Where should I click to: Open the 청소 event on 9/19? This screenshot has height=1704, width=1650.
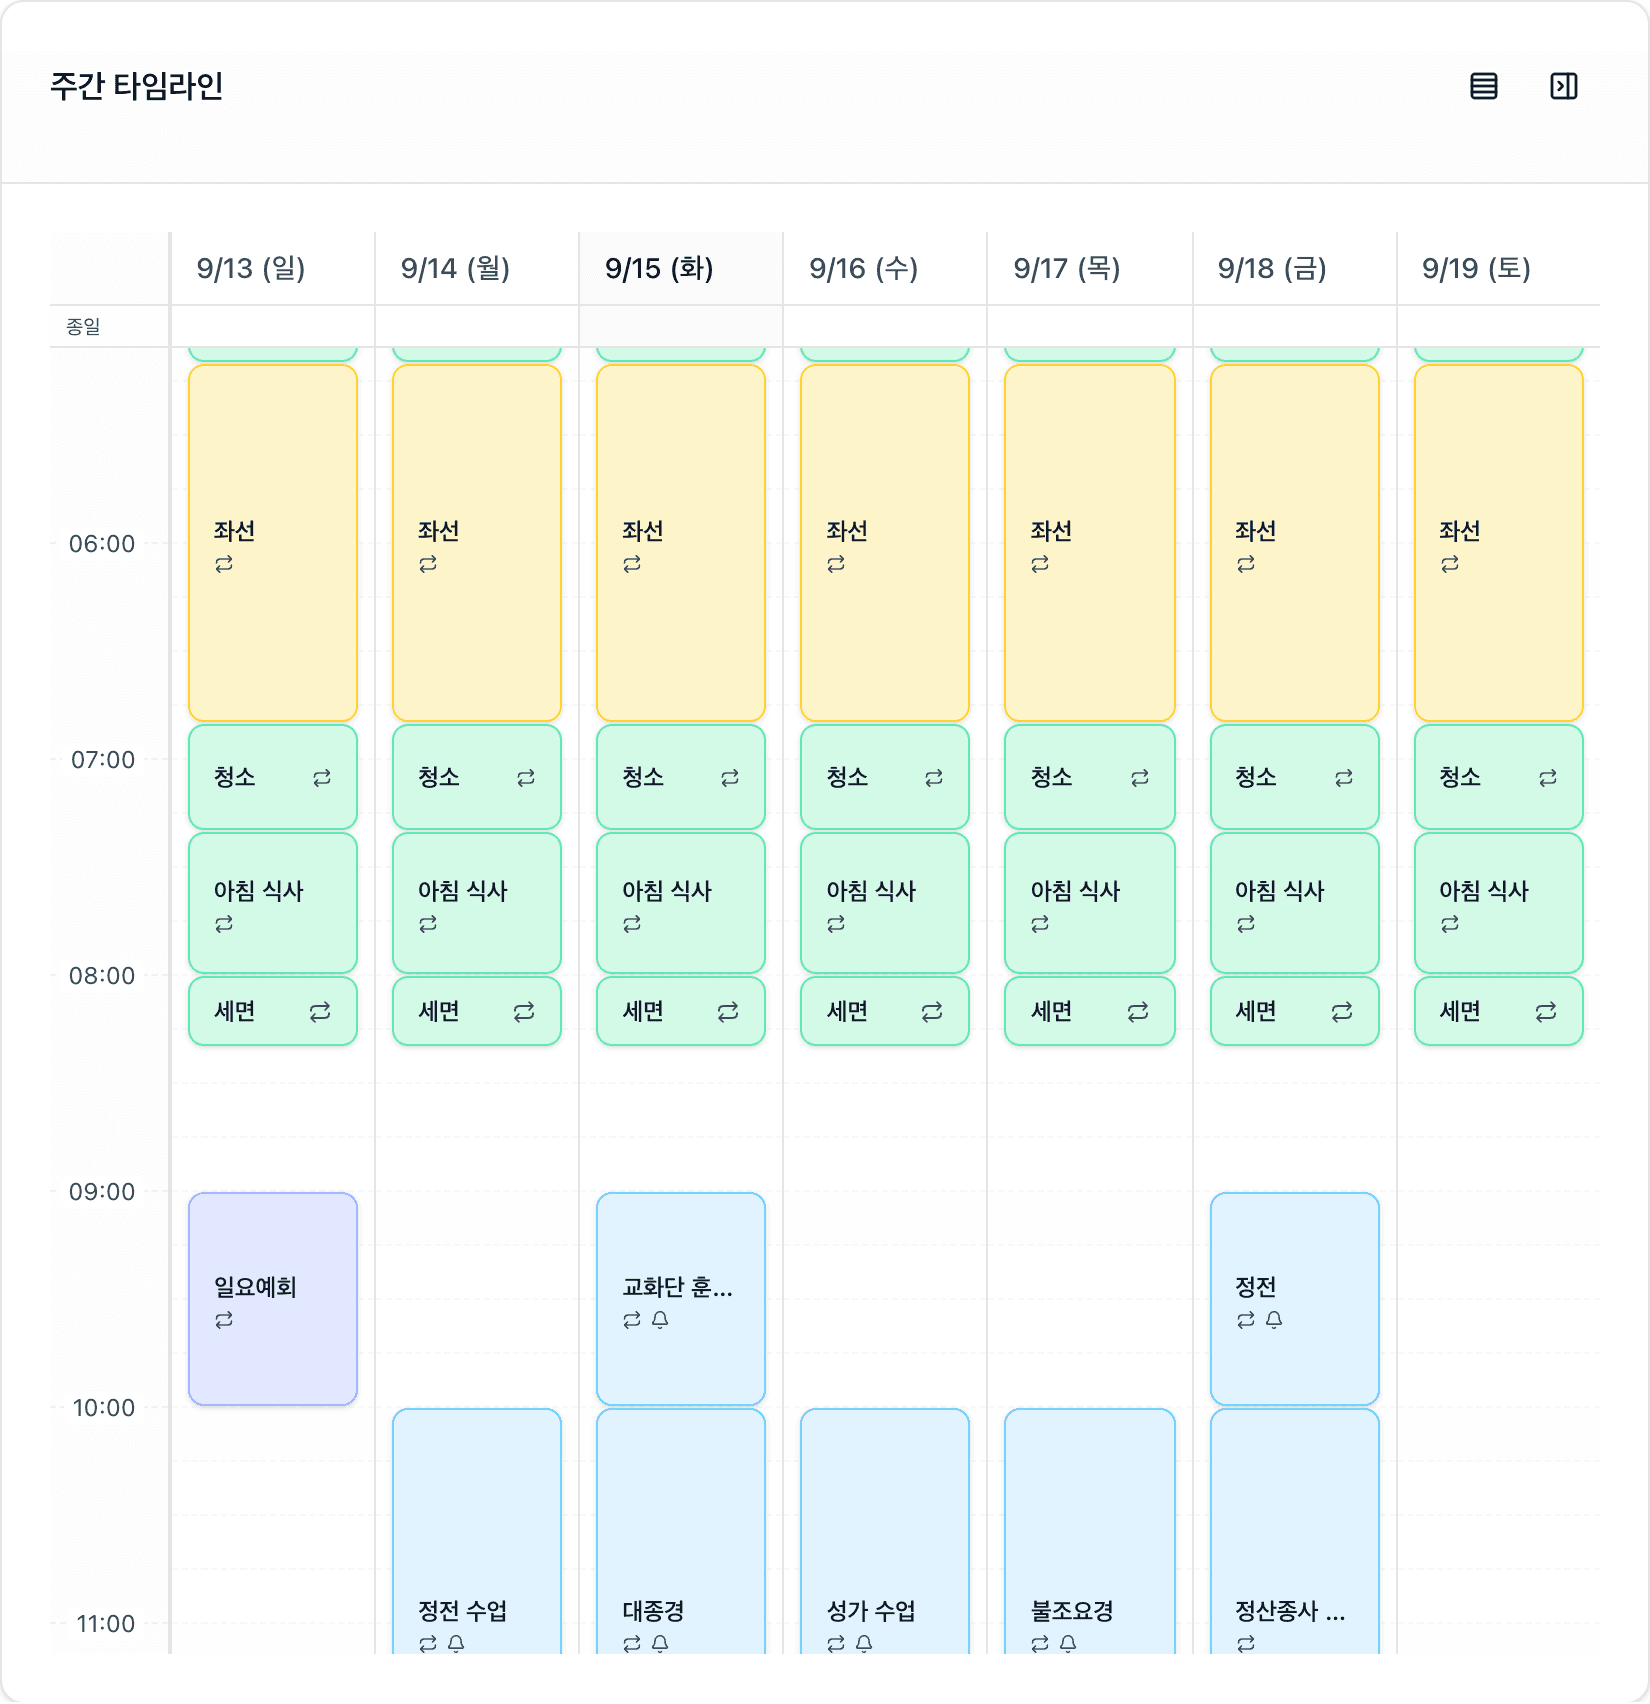[1499, 777]
